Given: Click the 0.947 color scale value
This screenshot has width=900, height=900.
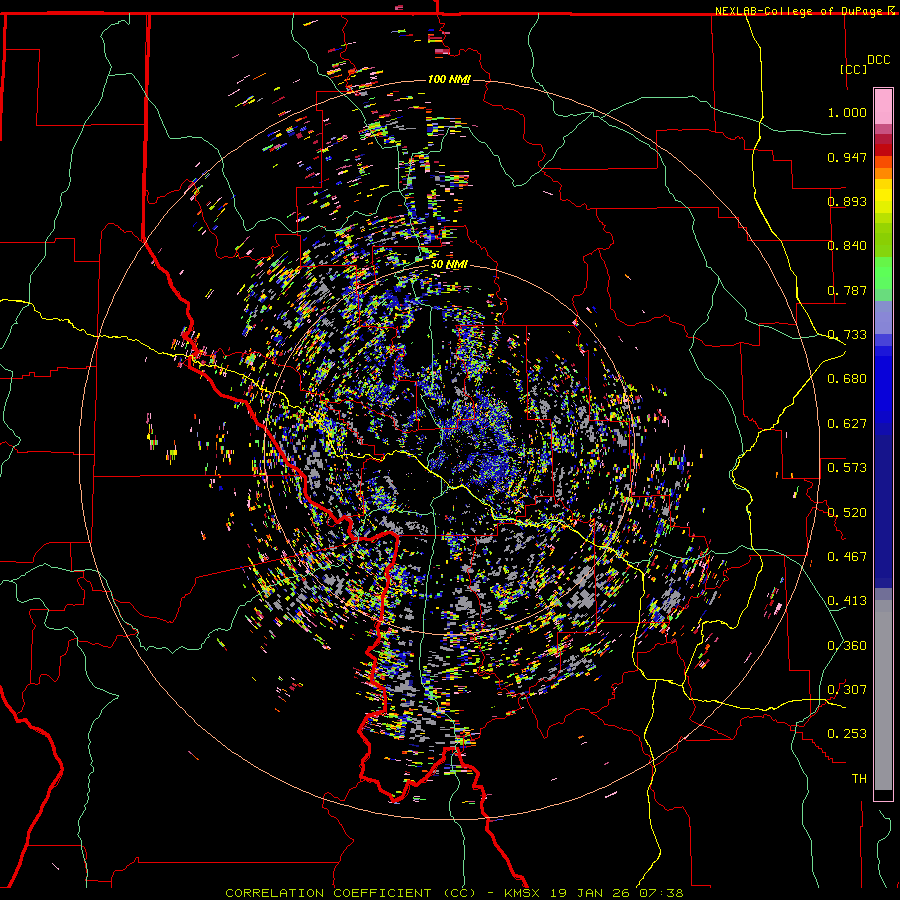Looking at the screenshot, I should tap(847, 157).
